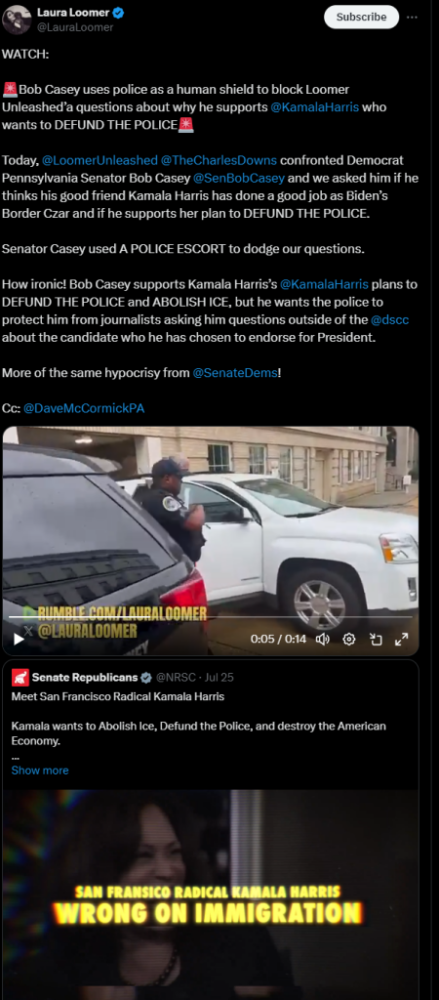
Task: Click the verified badge beside Laura Loomer
Action: coord(119,12)
